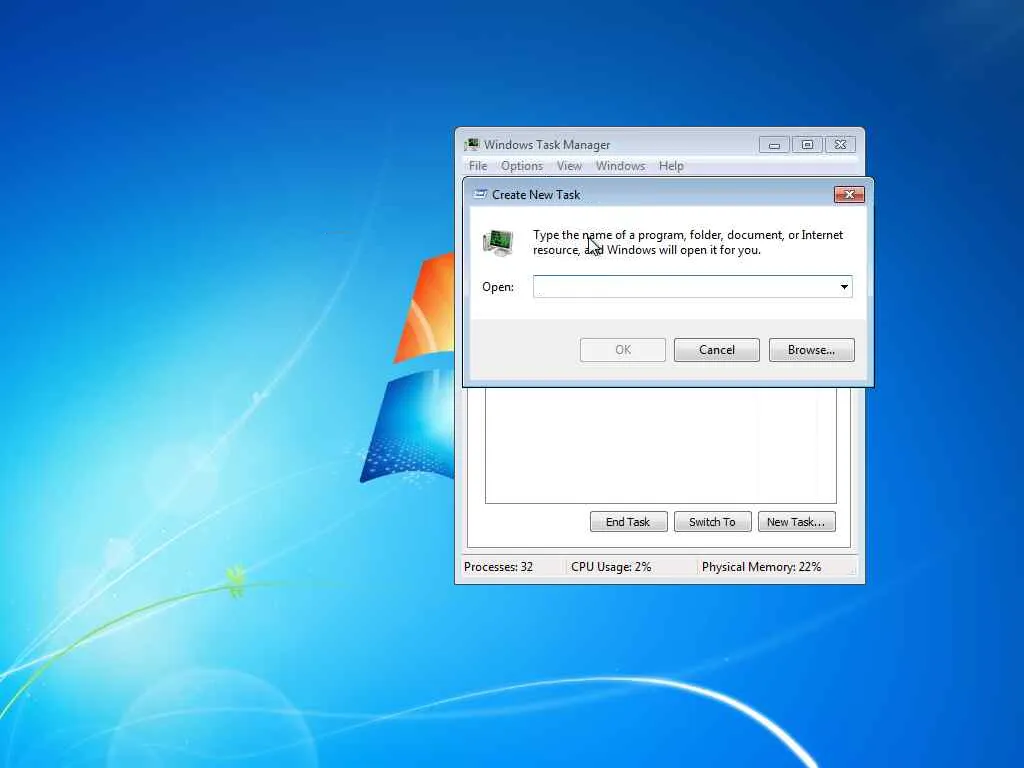Open the Options menu in Task Manager
Image resolution: width=1024 pixels, height=768 pixels.
(x=522, y=166)
